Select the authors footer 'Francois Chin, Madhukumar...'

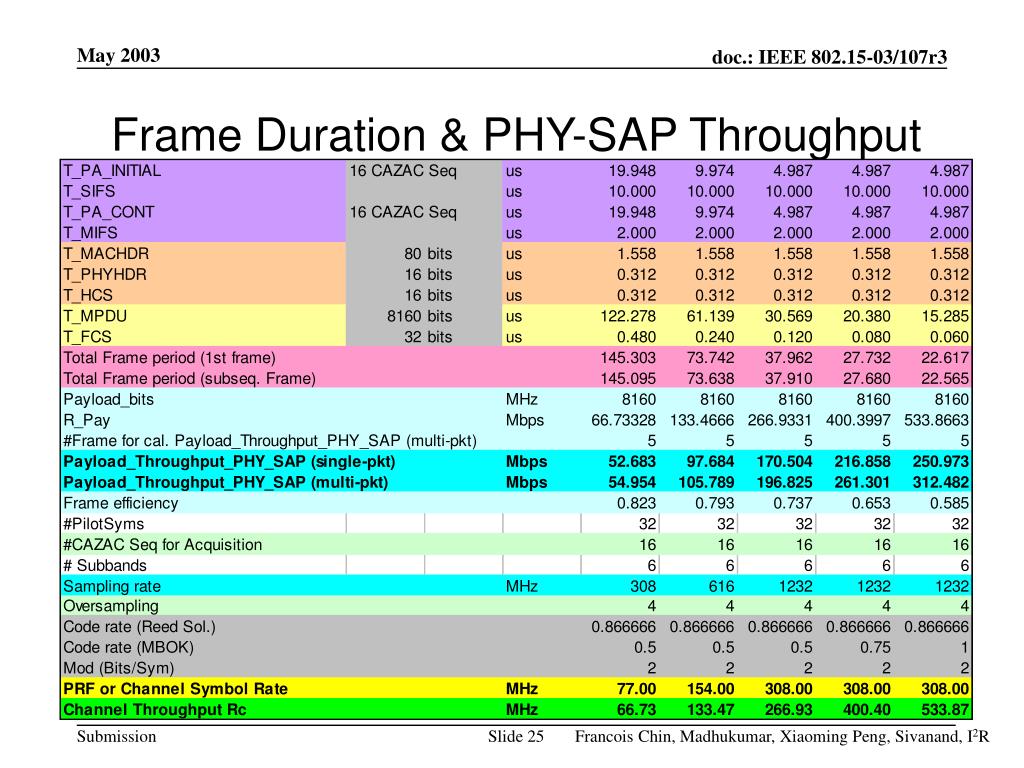tap(782, 737)
